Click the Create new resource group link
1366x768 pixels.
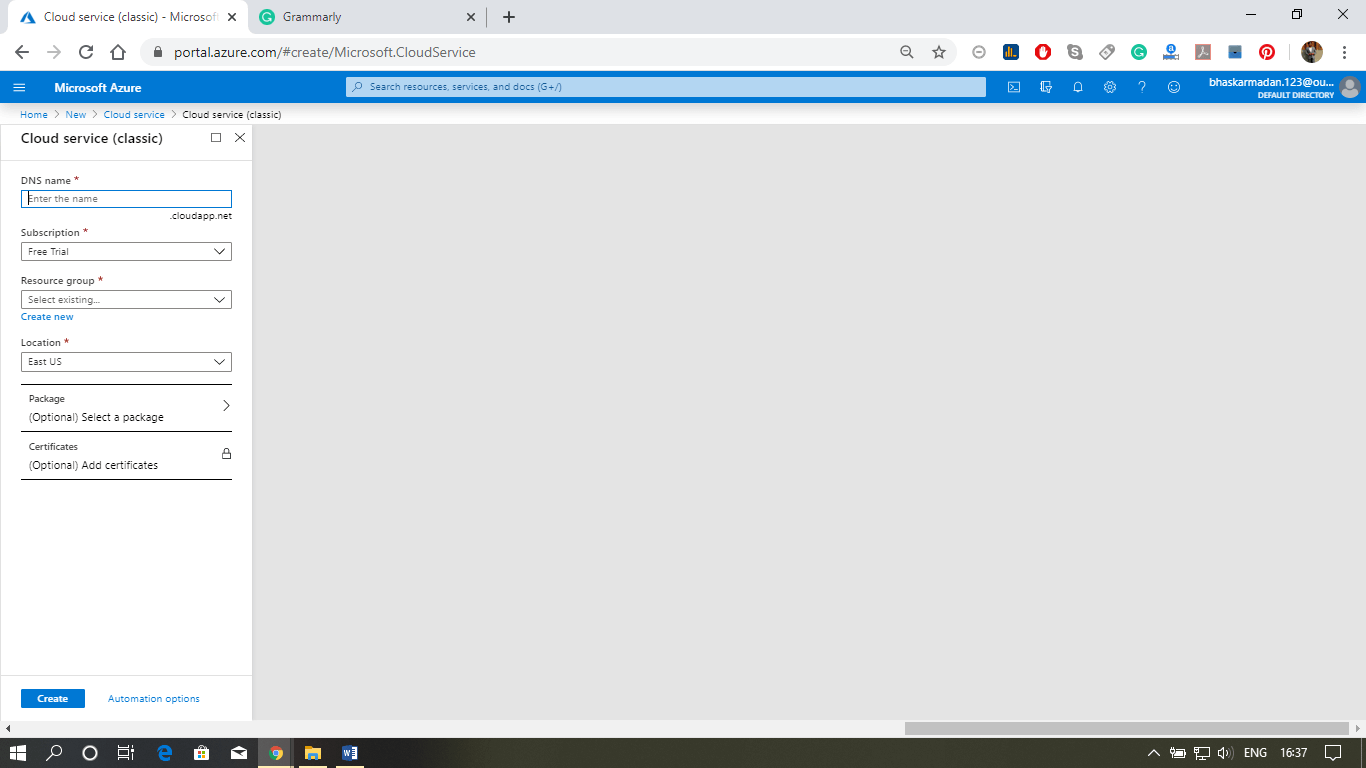coord(47,317)
